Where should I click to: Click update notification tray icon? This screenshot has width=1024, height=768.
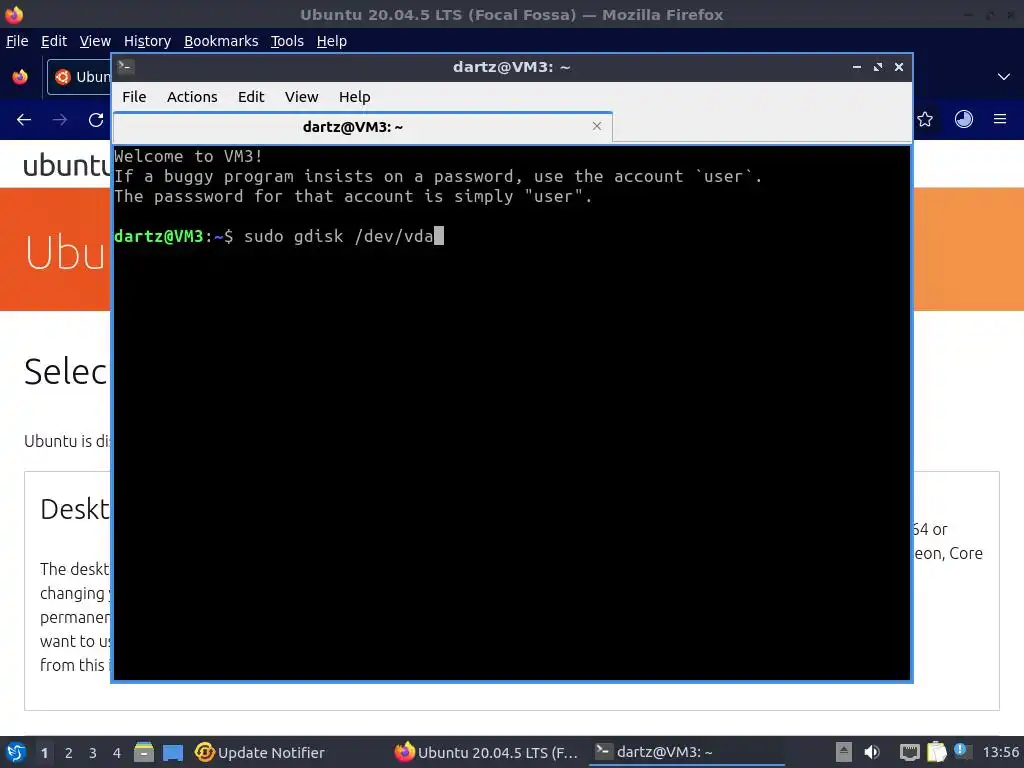(x=961, y=750)
